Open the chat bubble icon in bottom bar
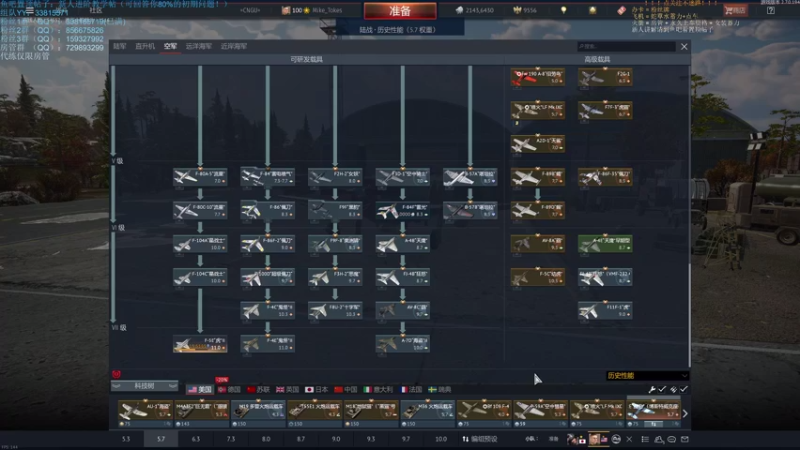 (671, 439)
